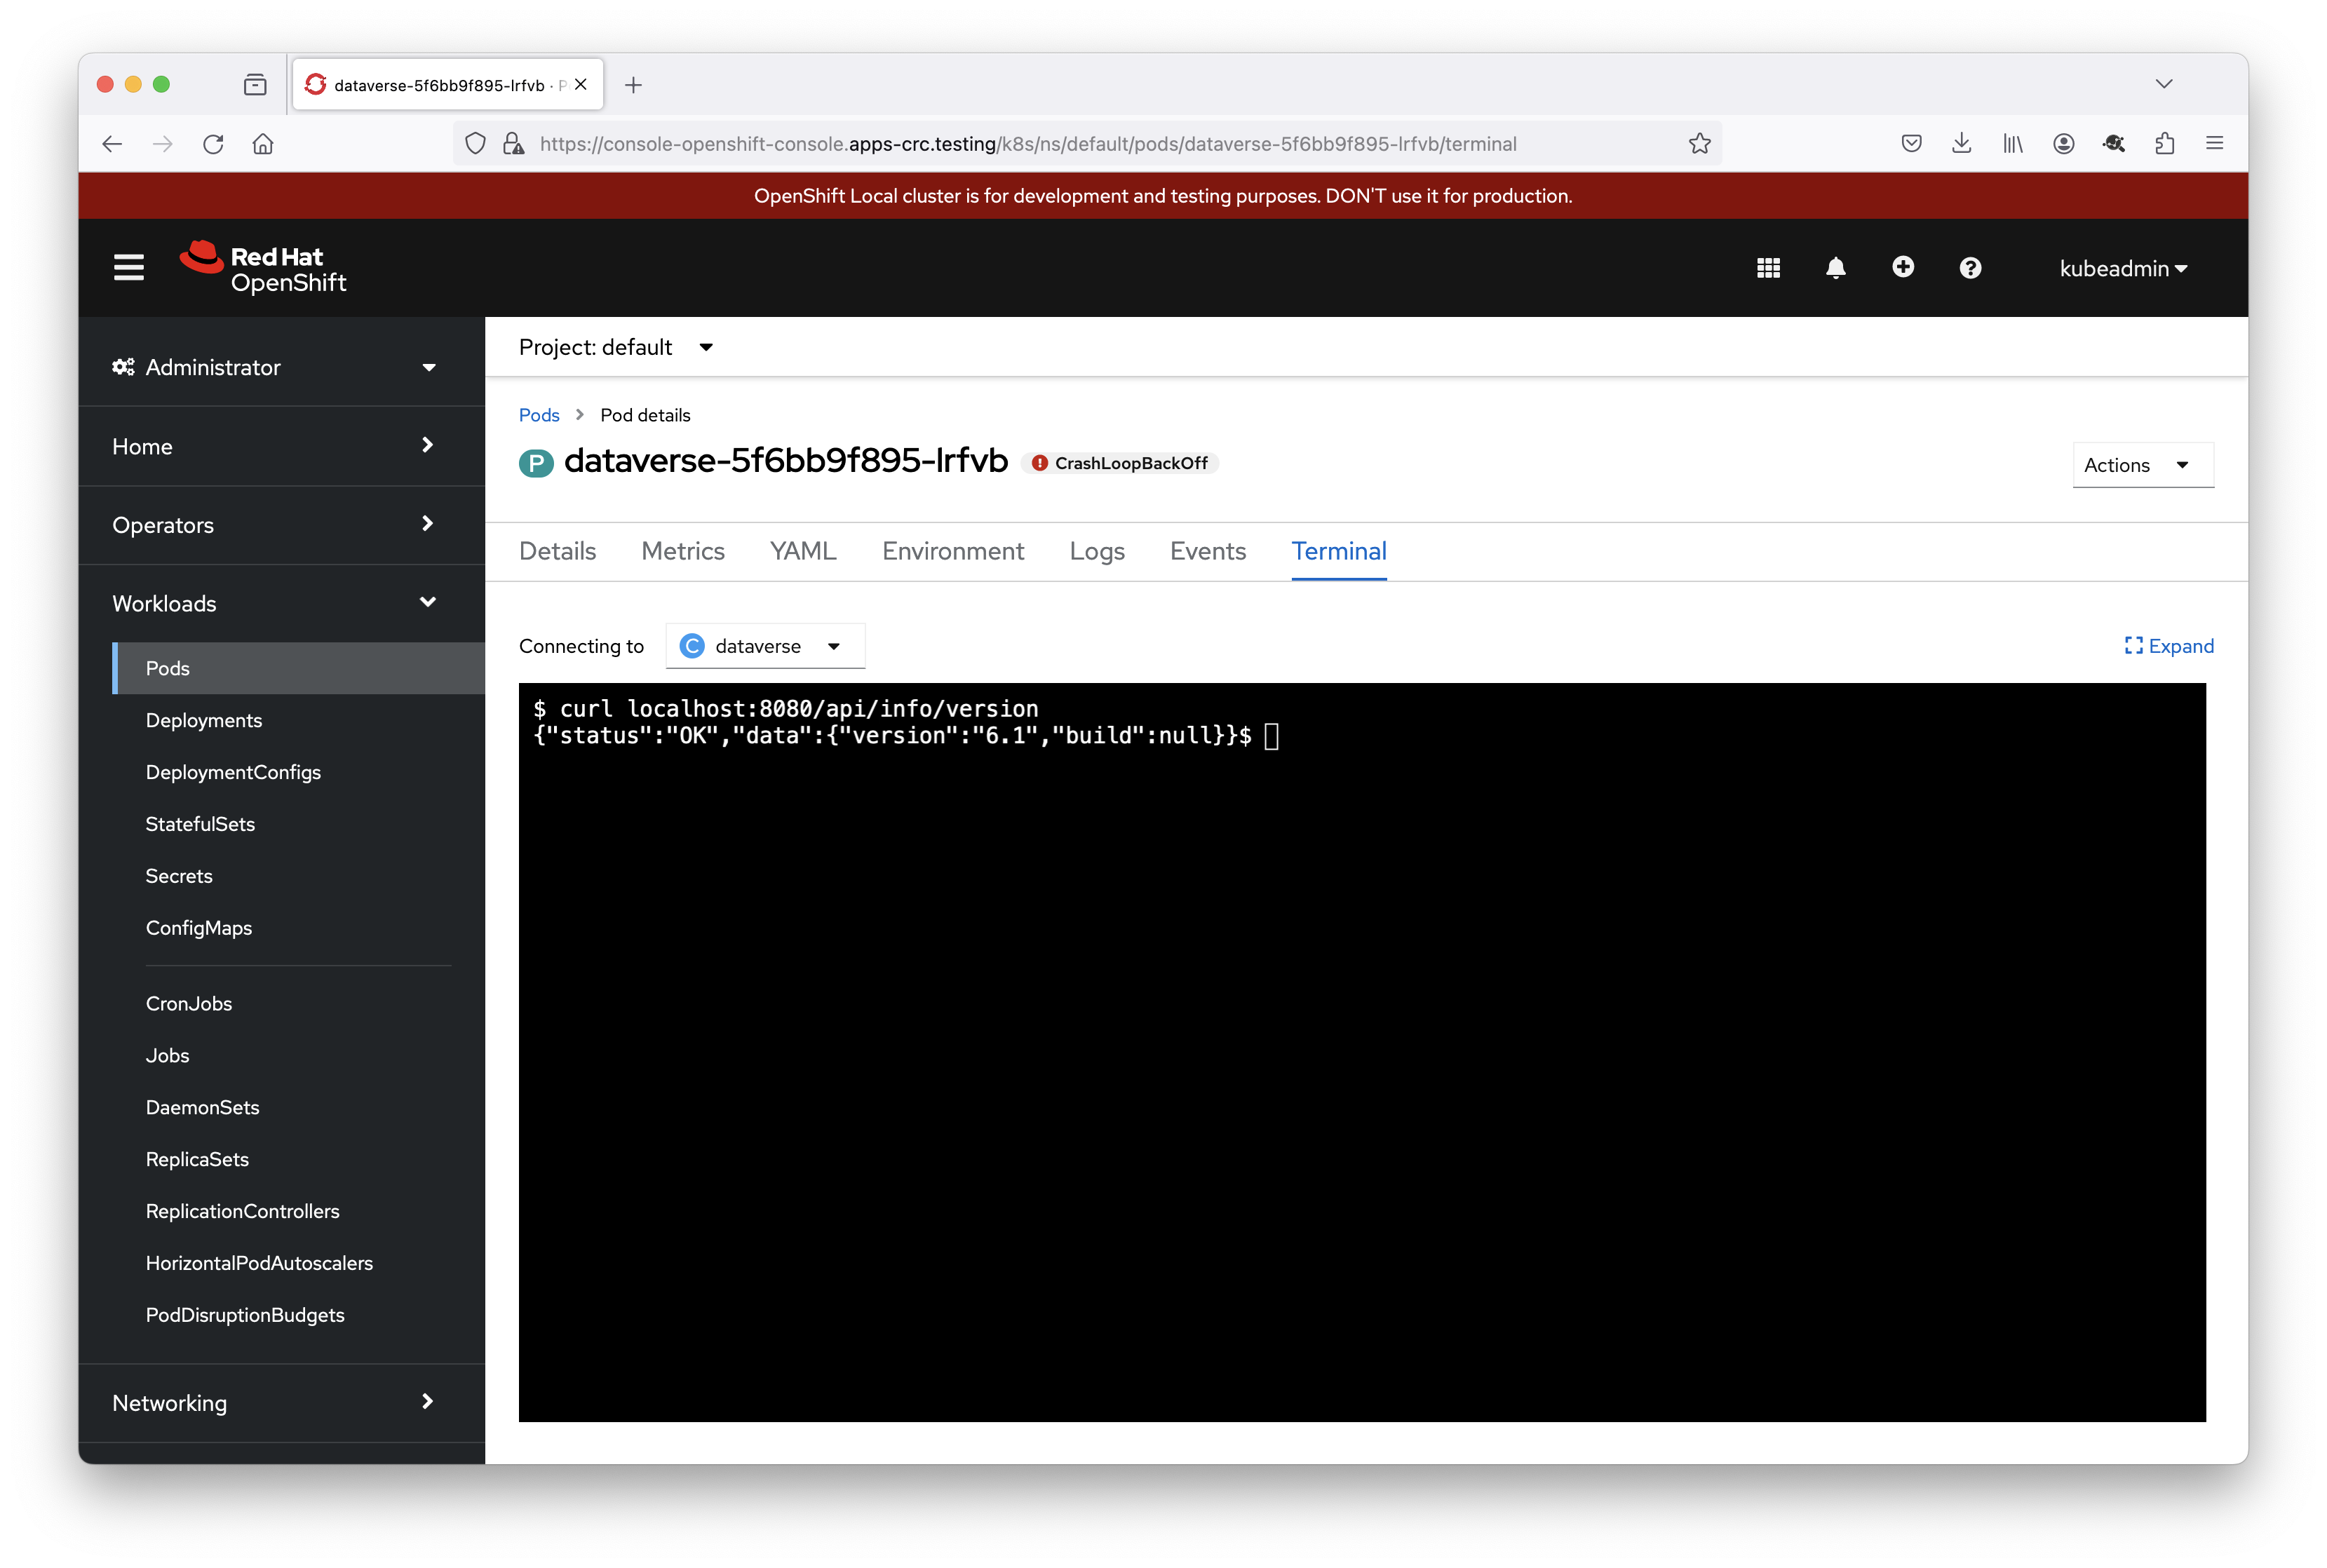Open the Firefox extensions puzzle icon
2327x1568 pixels.
point(2164,144)
